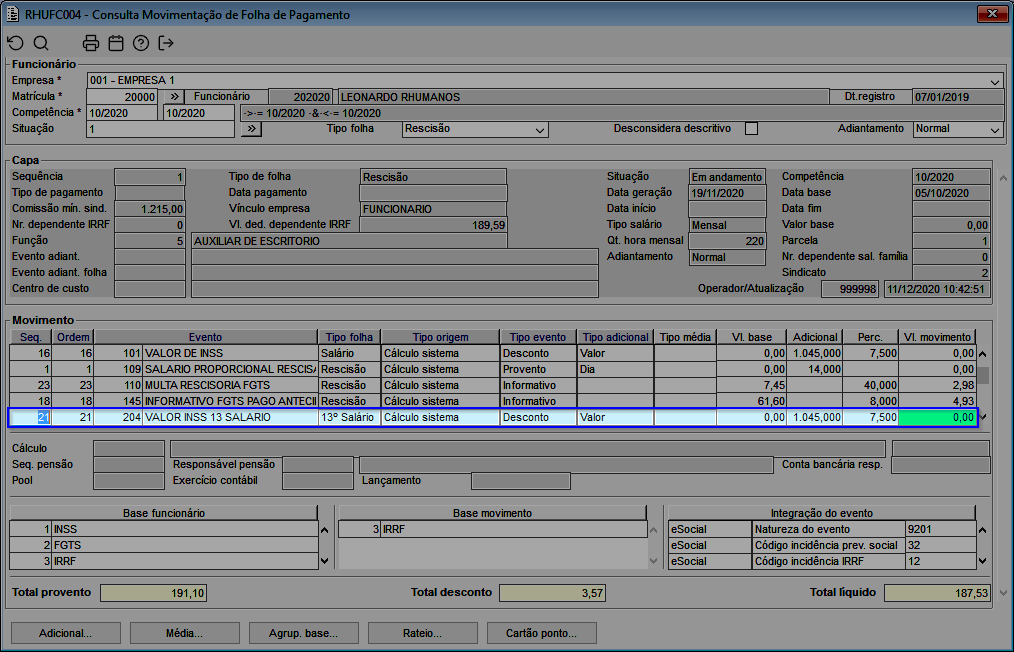This screenshot has width=1014, height=652.
Task: Select the SALARIO PROPORCIONAL RESCIS row
Action: point(493,369)
